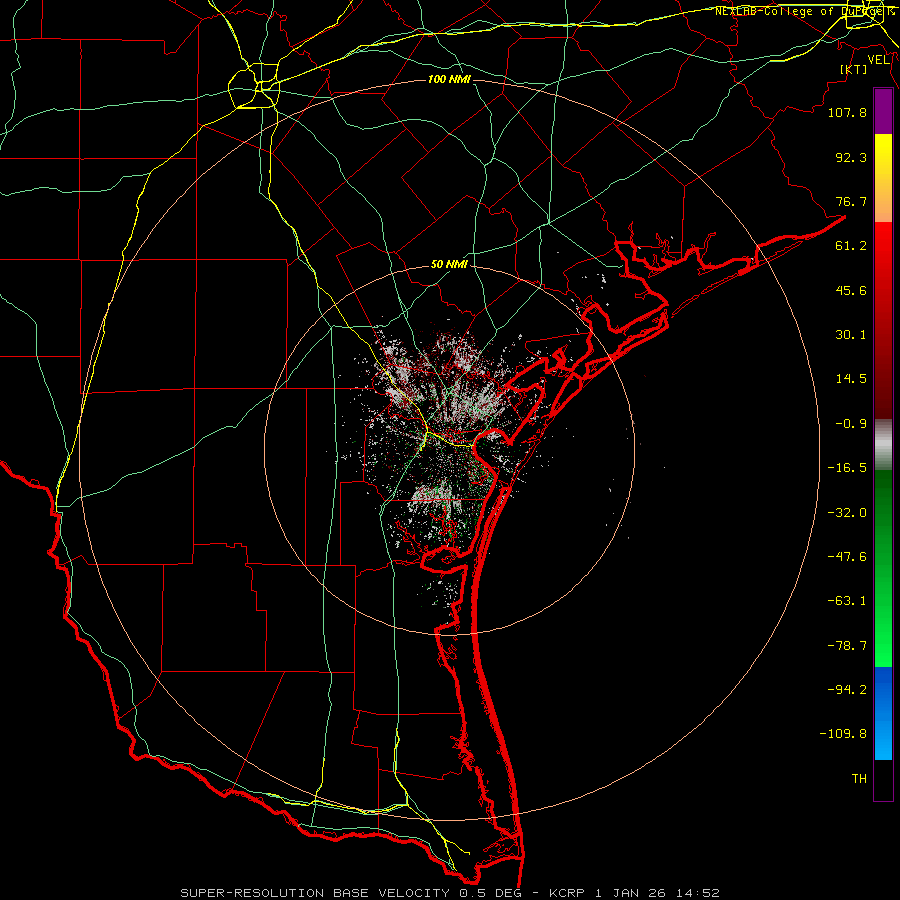Screen dimensions: 900x900
Task: Pick the yellow-orange segment of the velocity color bar
Action: [883, 178]
